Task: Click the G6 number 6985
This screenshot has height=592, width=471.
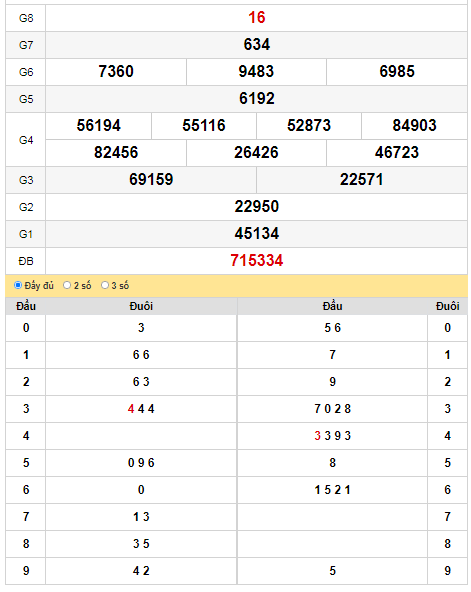Action: [397, 72]
